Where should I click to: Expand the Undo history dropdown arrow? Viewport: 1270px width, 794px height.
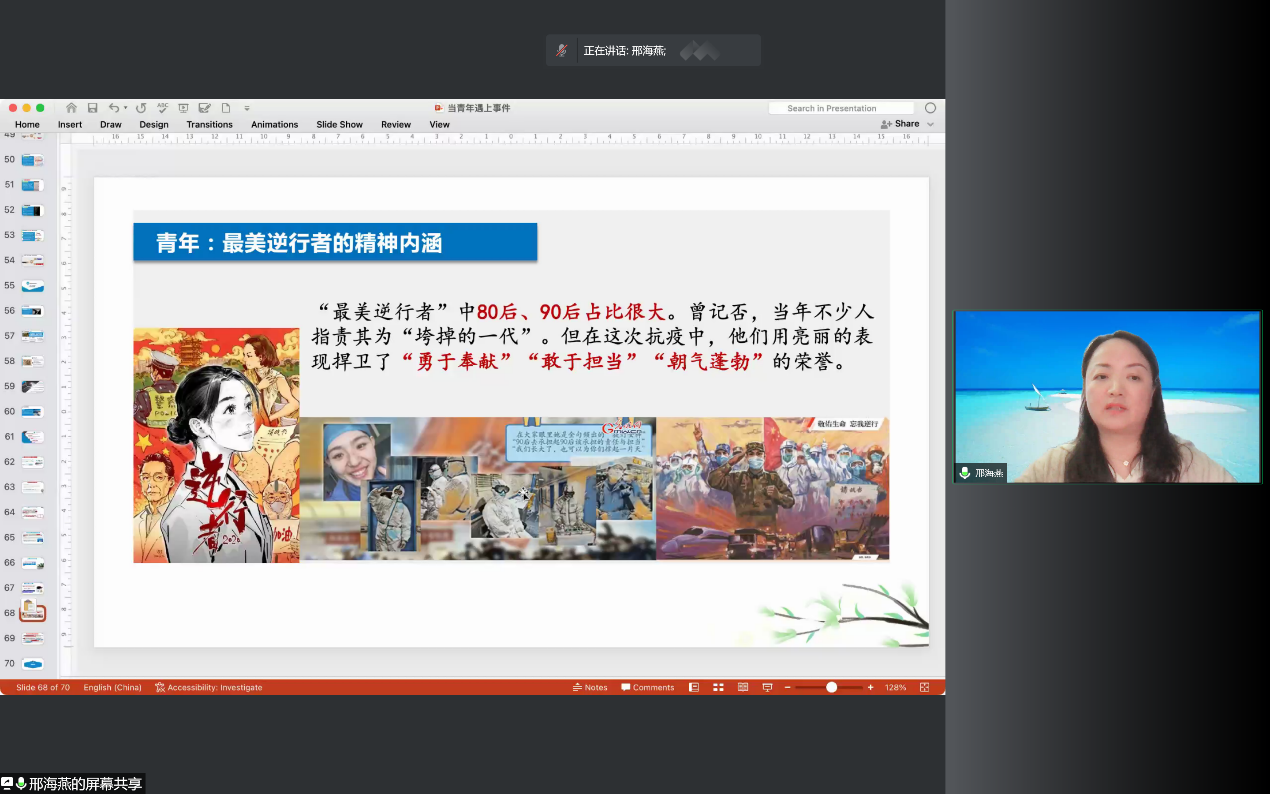[x=125, y=108]
